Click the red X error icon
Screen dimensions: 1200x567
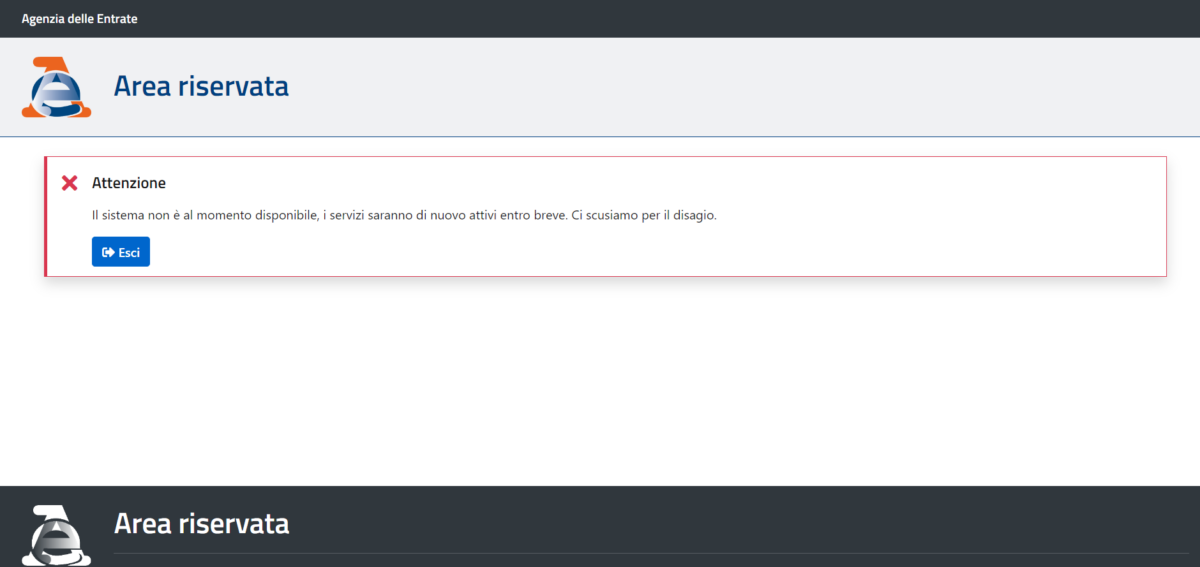point(69,183)
